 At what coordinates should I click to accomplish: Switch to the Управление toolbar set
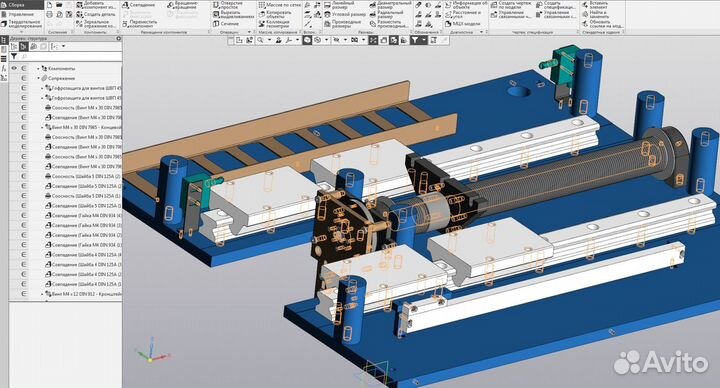(22, 14)
